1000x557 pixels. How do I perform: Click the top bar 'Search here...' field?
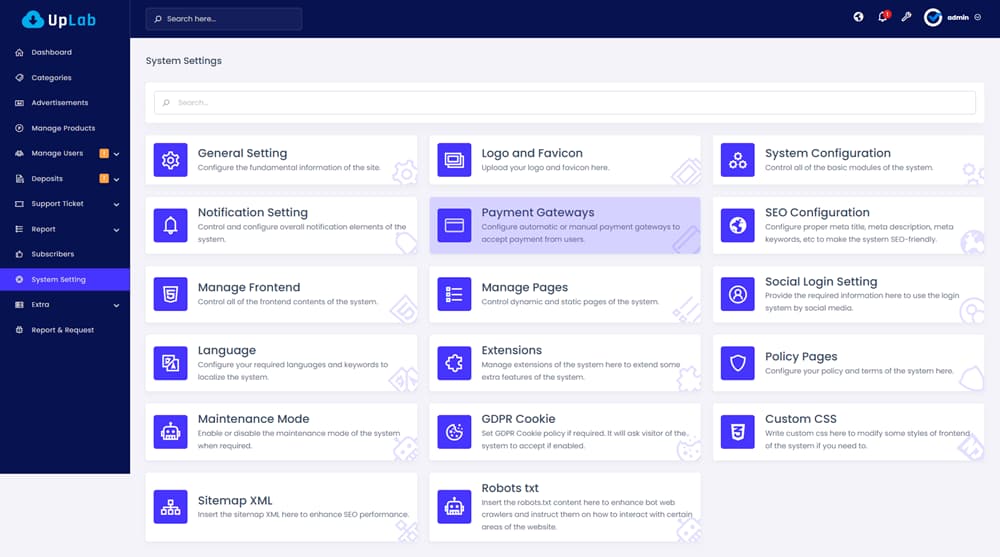coord(224,19)
